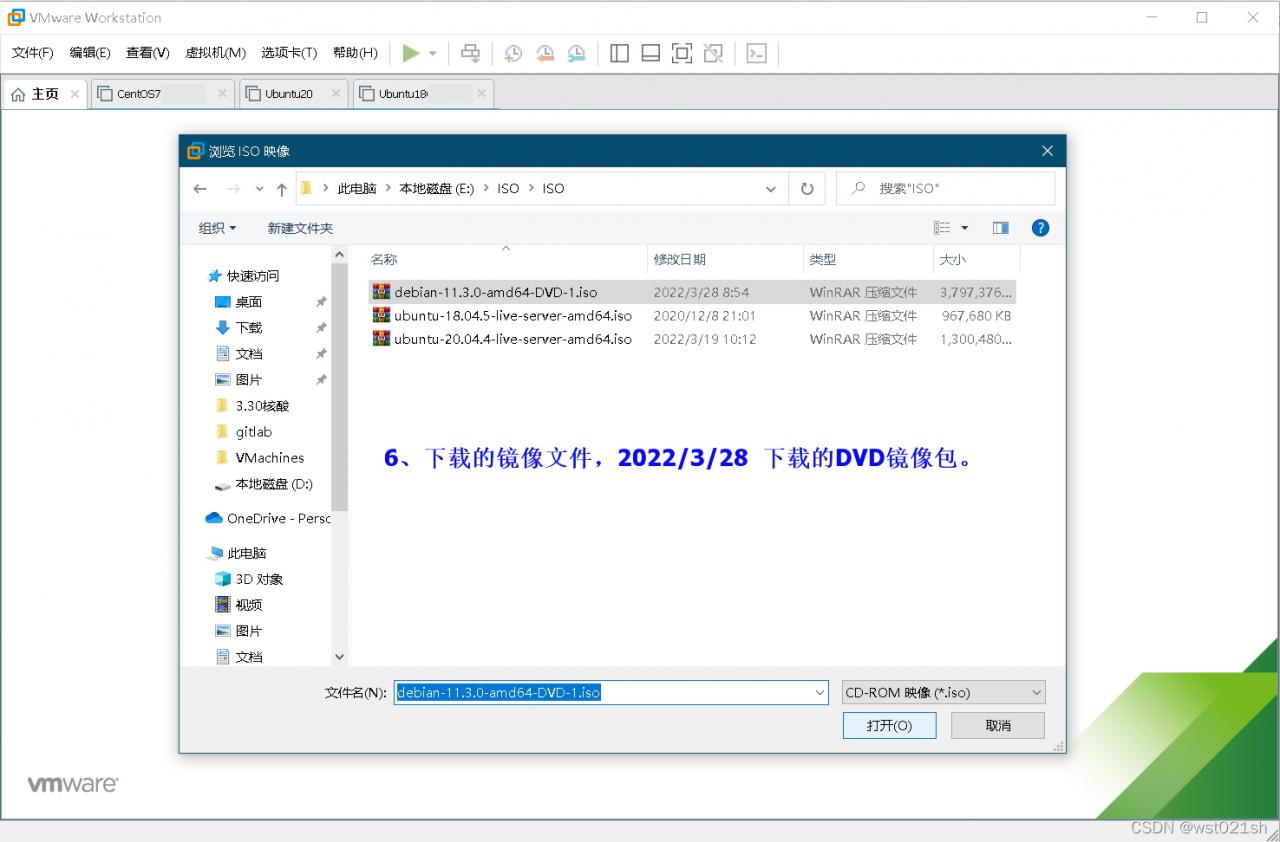Open the 文件(F) menu
1280x842 pixels.
pyautogui.click(x=32, y=53)
